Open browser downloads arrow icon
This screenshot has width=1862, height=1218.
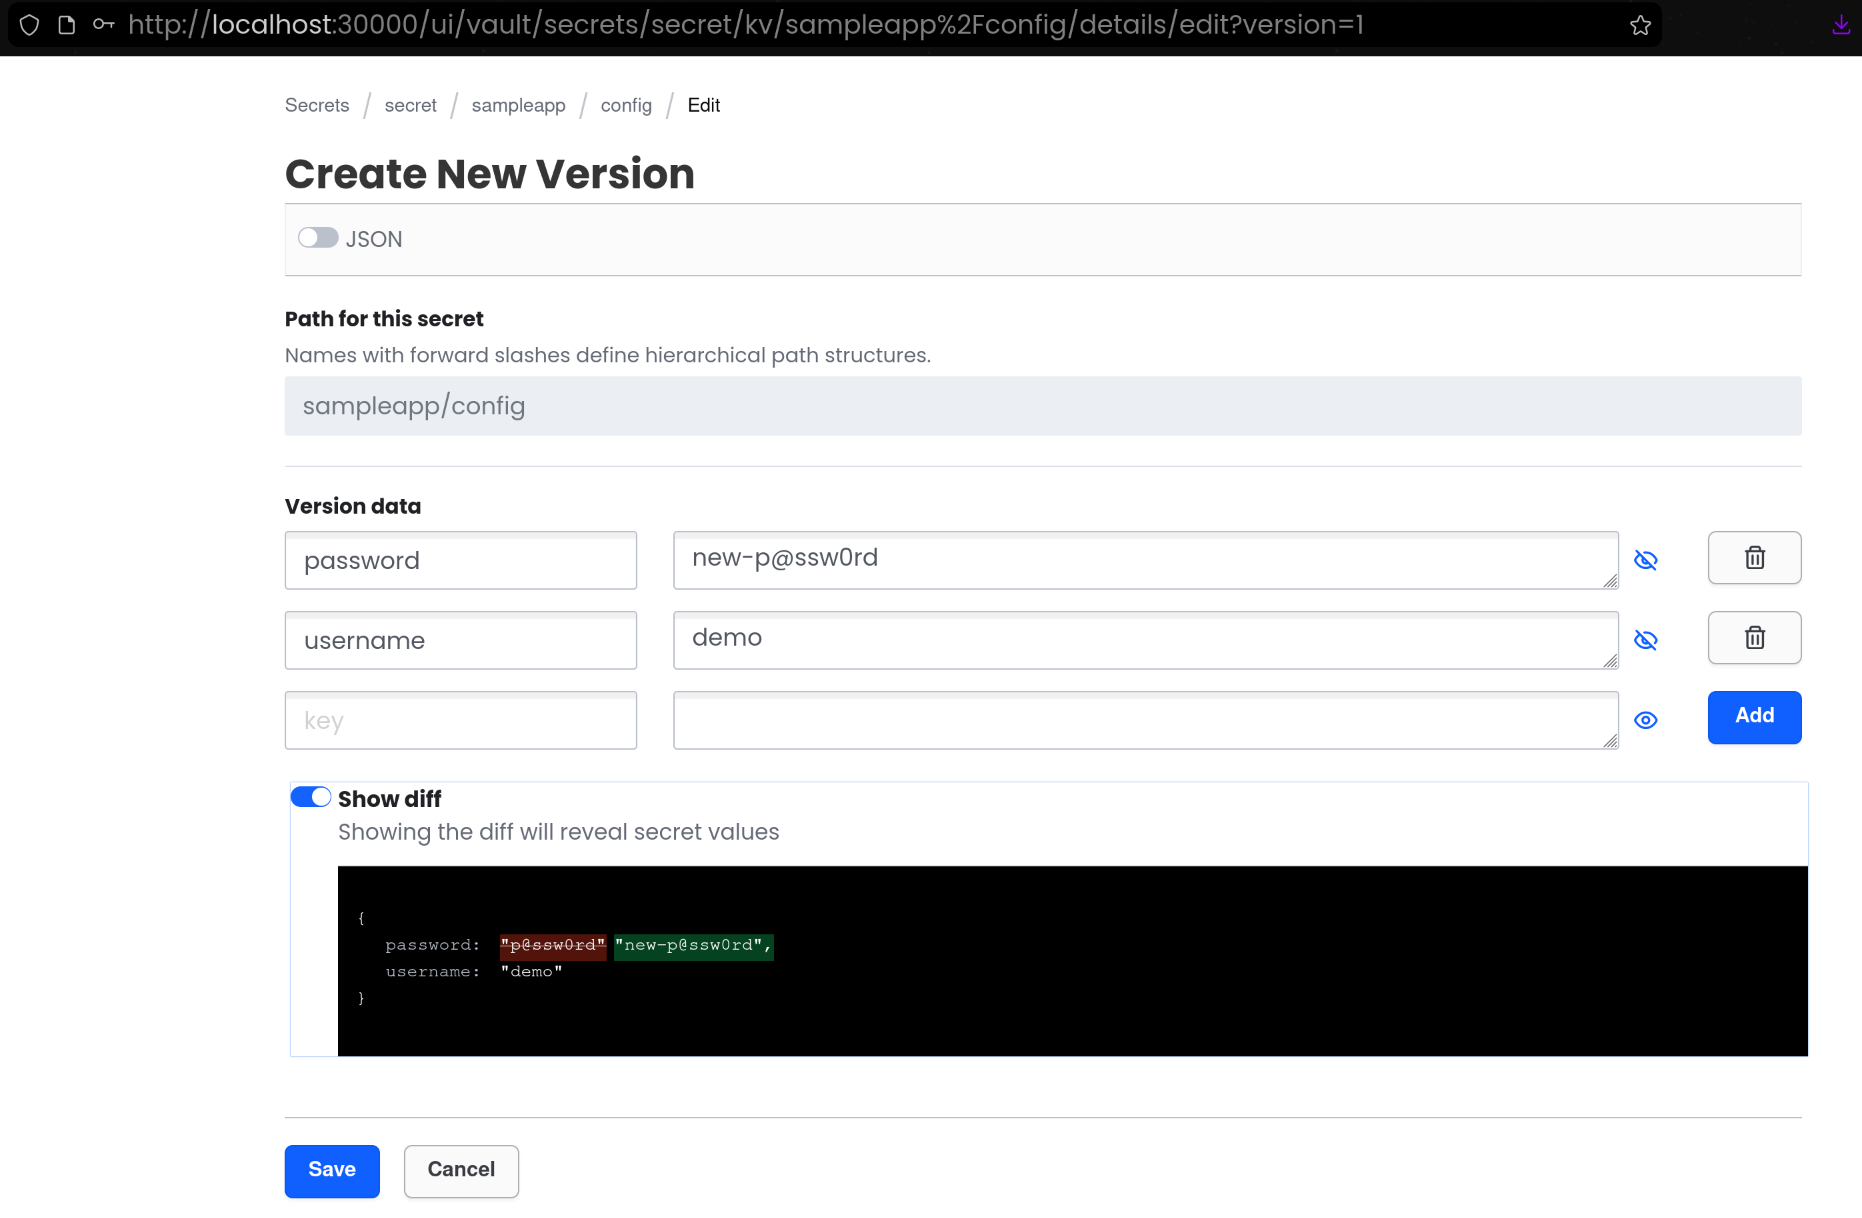(x=1841, y=25)
